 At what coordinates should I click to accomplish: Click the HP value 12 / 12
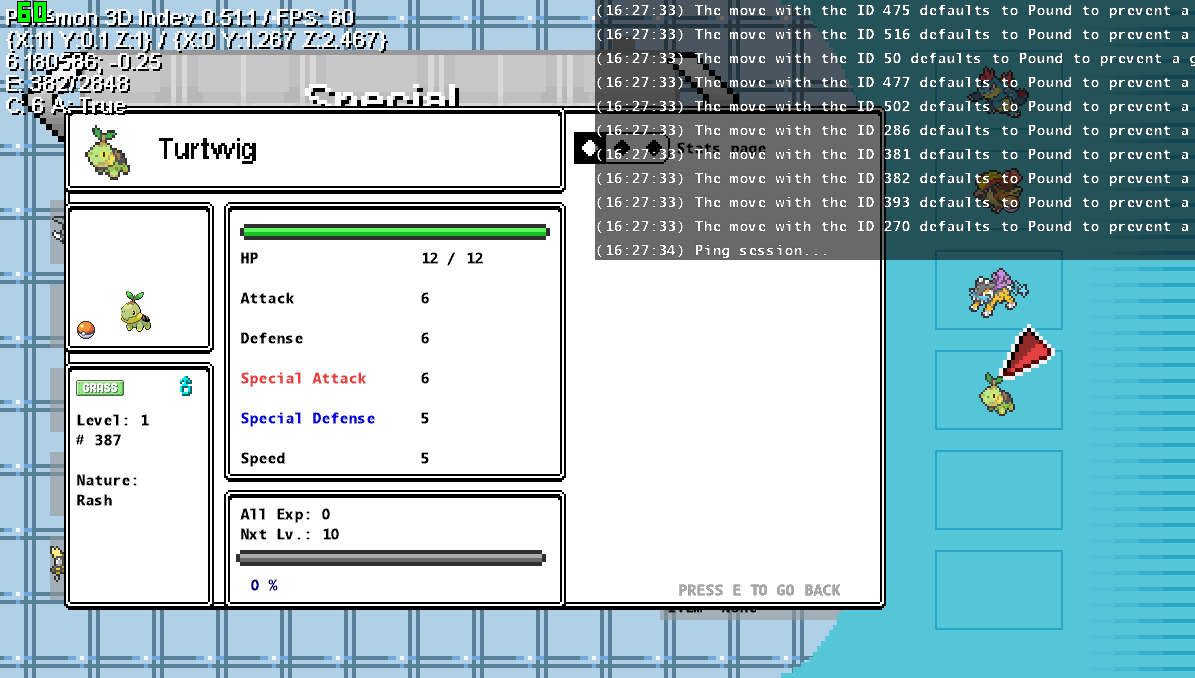453,258
